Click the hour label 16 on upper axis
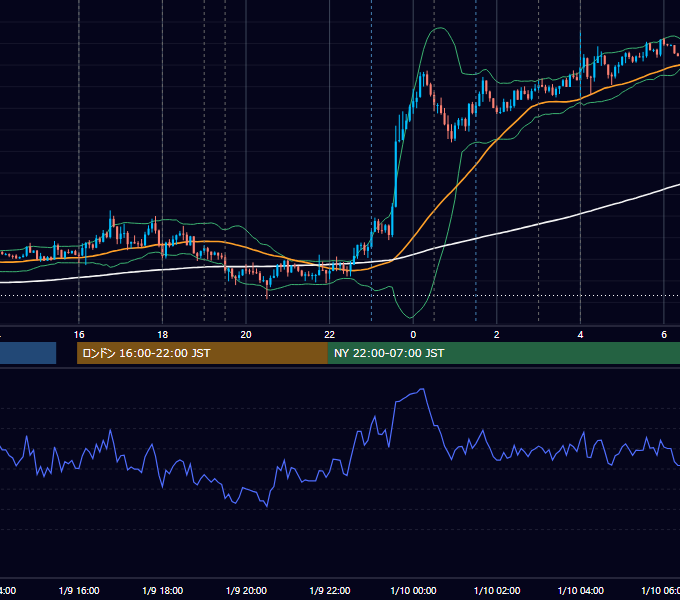Screen dimensions: 680x600 (79, 335)
